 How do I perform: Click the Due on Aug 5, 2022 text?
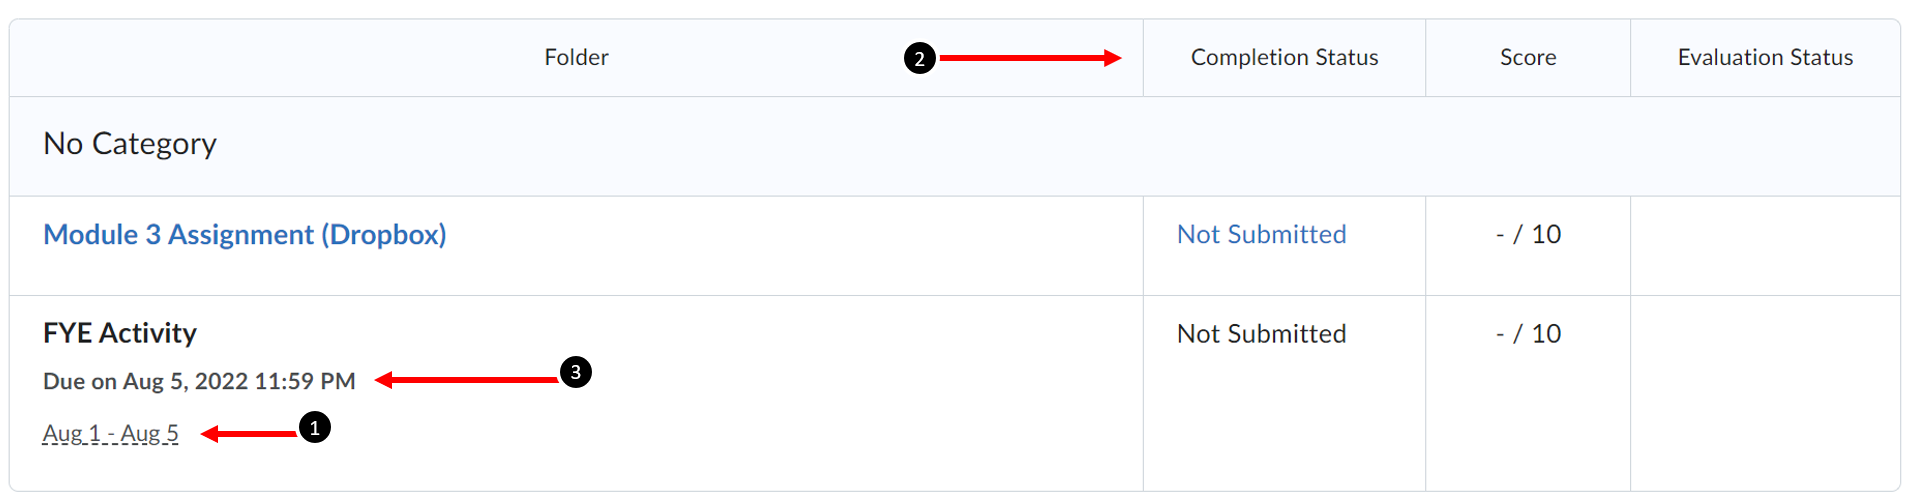pyautogui.click(x=199, y=381)
